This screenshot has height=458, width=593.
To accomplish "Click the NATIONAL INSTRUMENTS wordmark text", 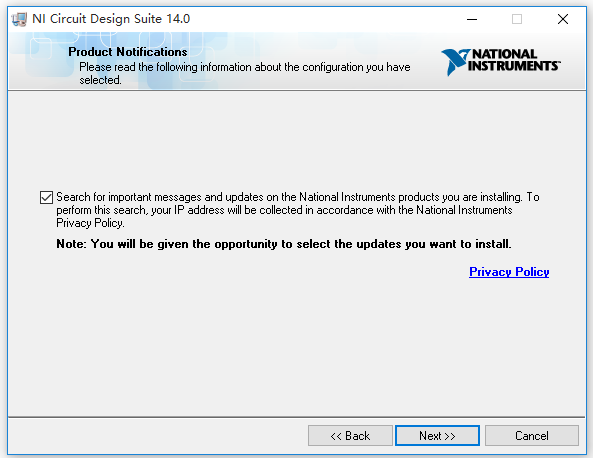I will (x=514, y=60).
